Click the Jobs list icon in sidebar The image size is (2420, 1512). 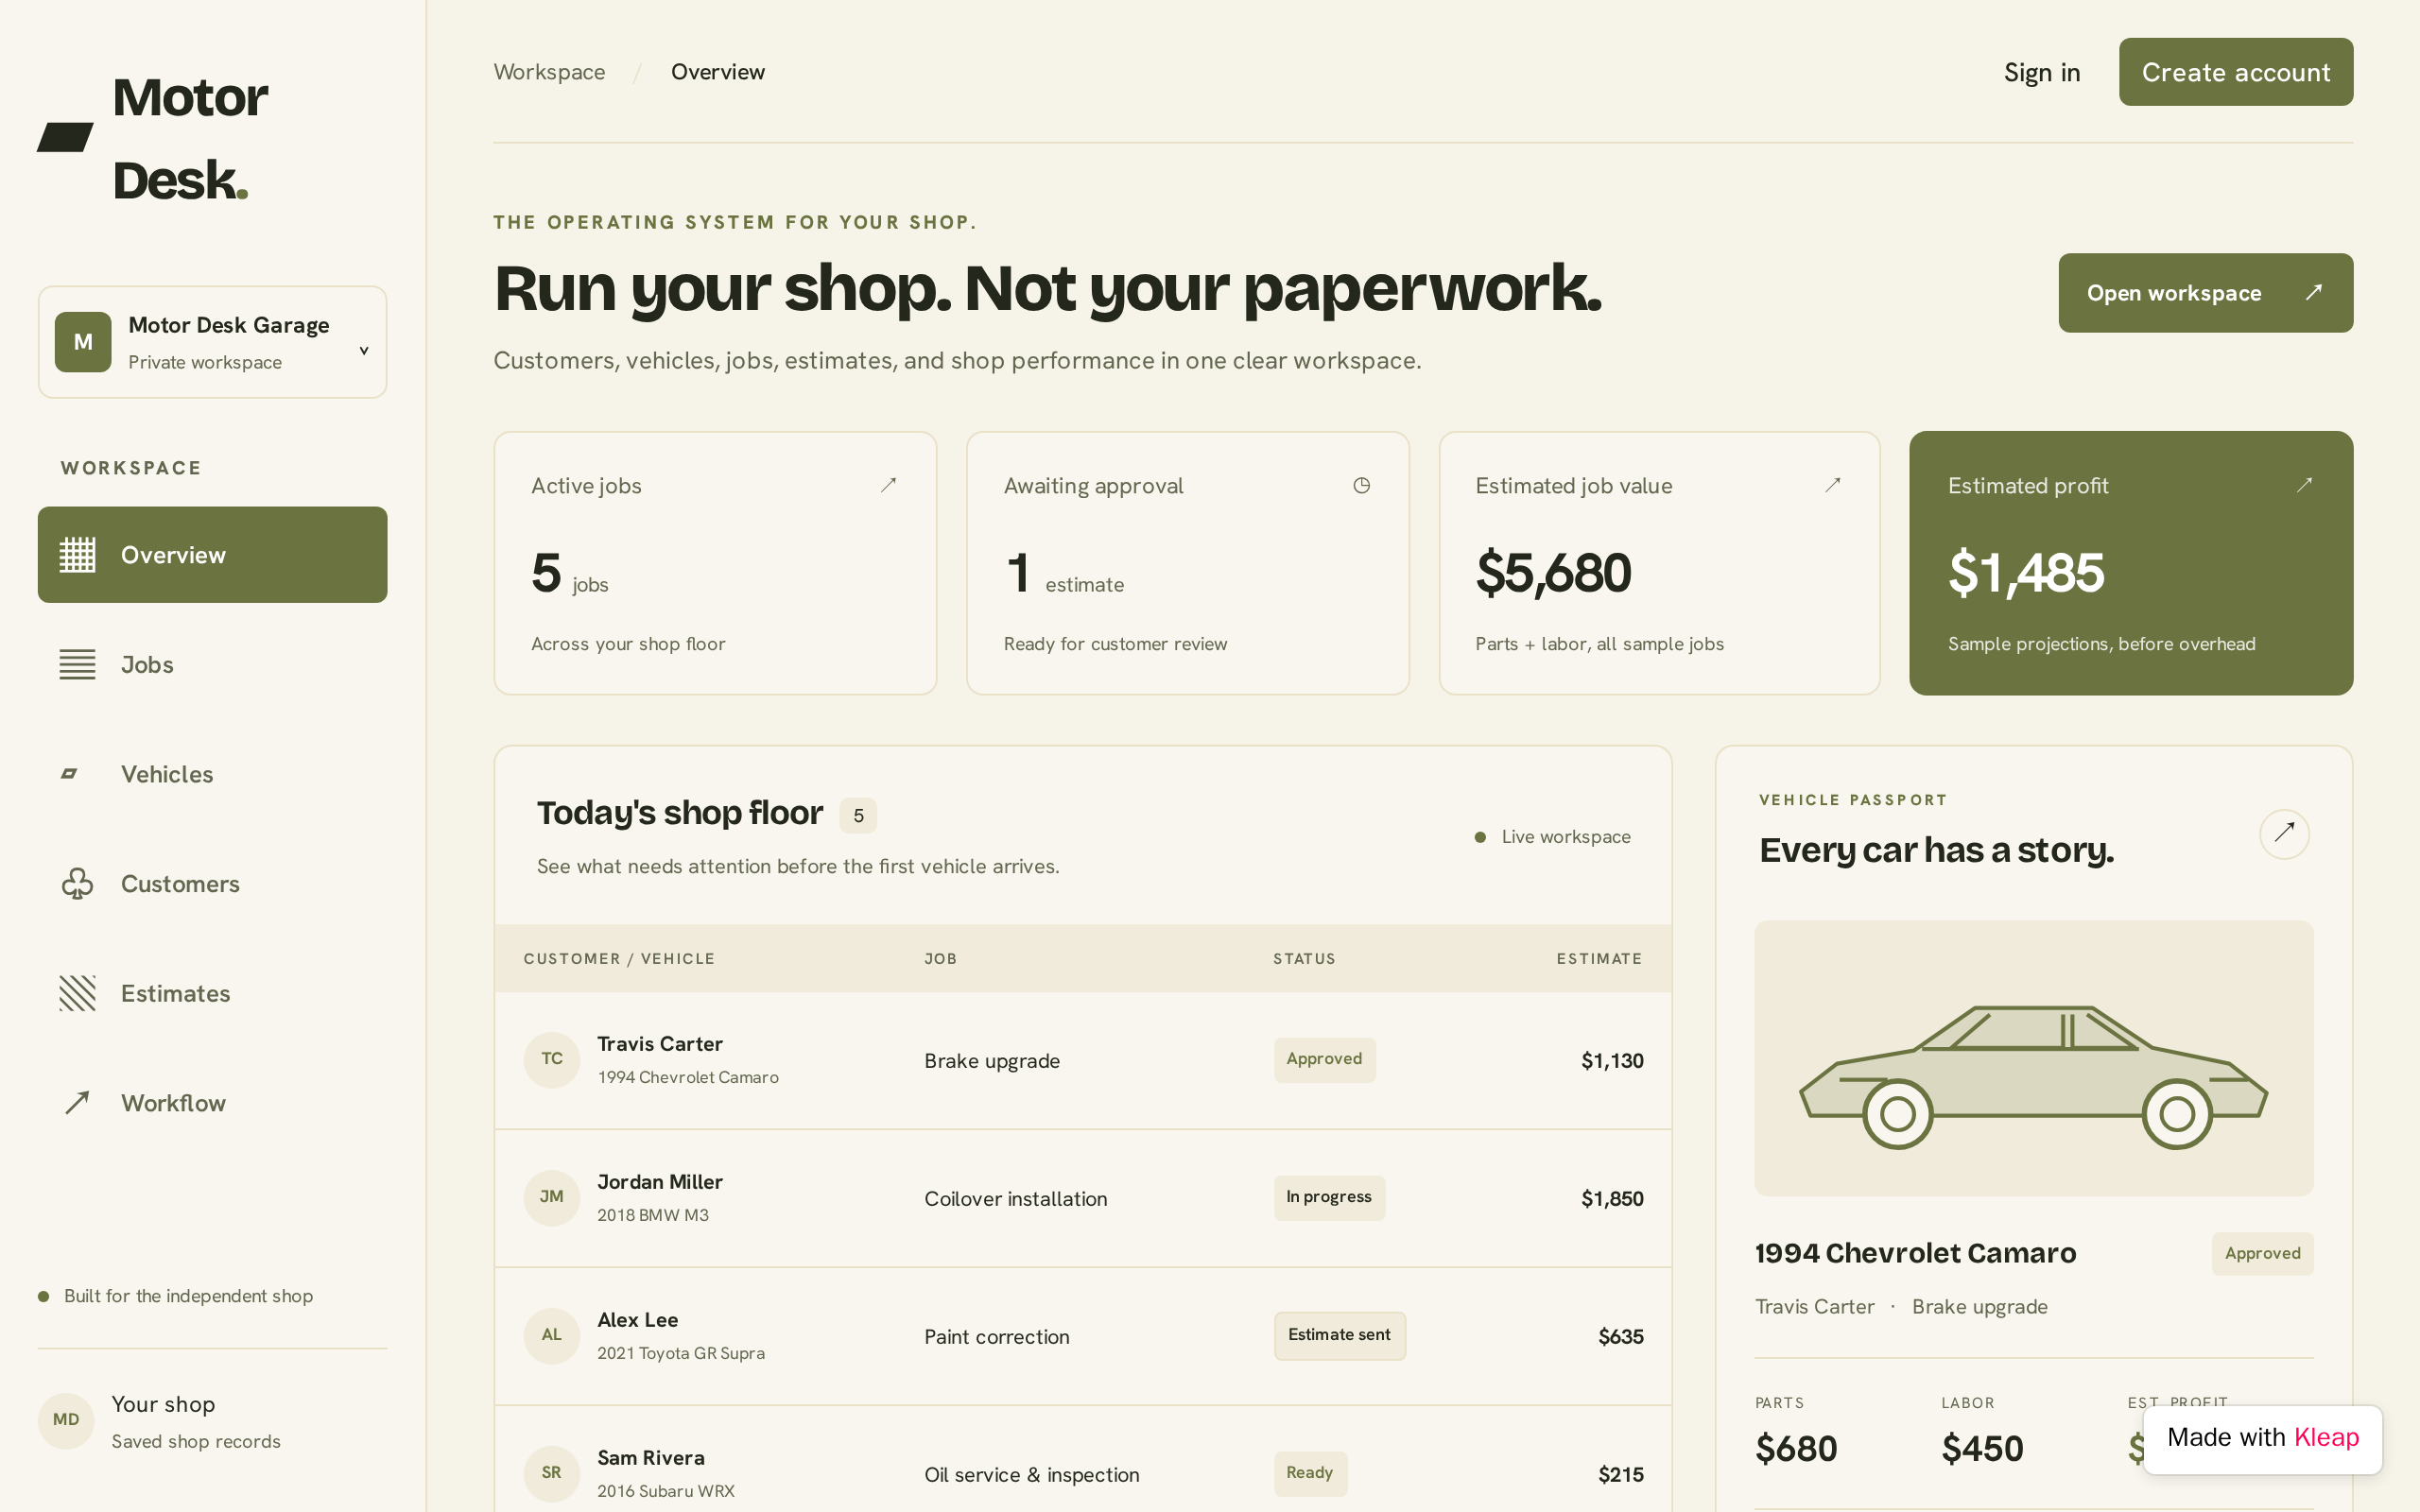[77, 664]
